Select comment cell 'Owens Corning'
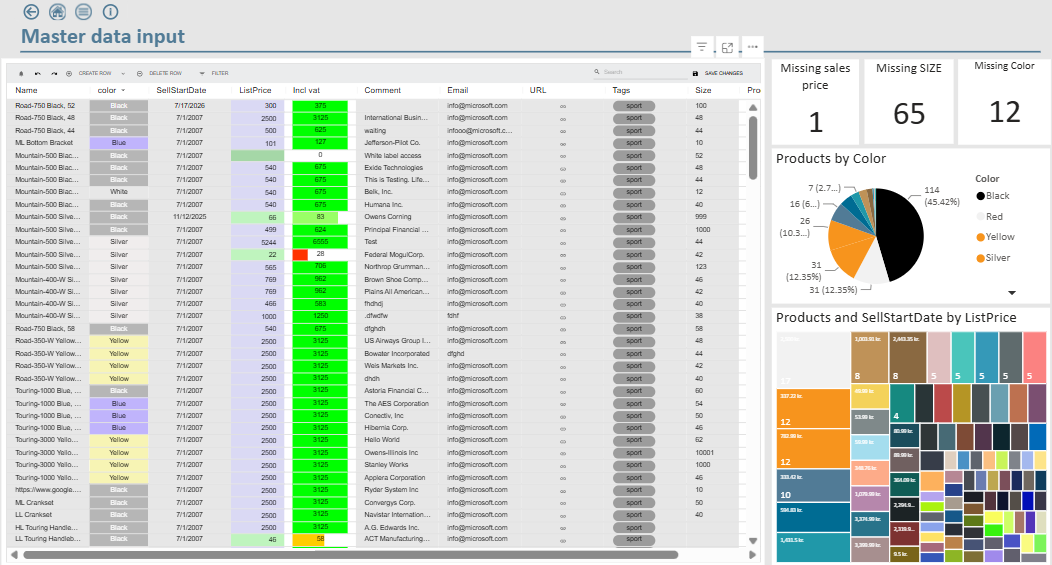The height and width of the screenshot is (565, 1052). (388, 217)
